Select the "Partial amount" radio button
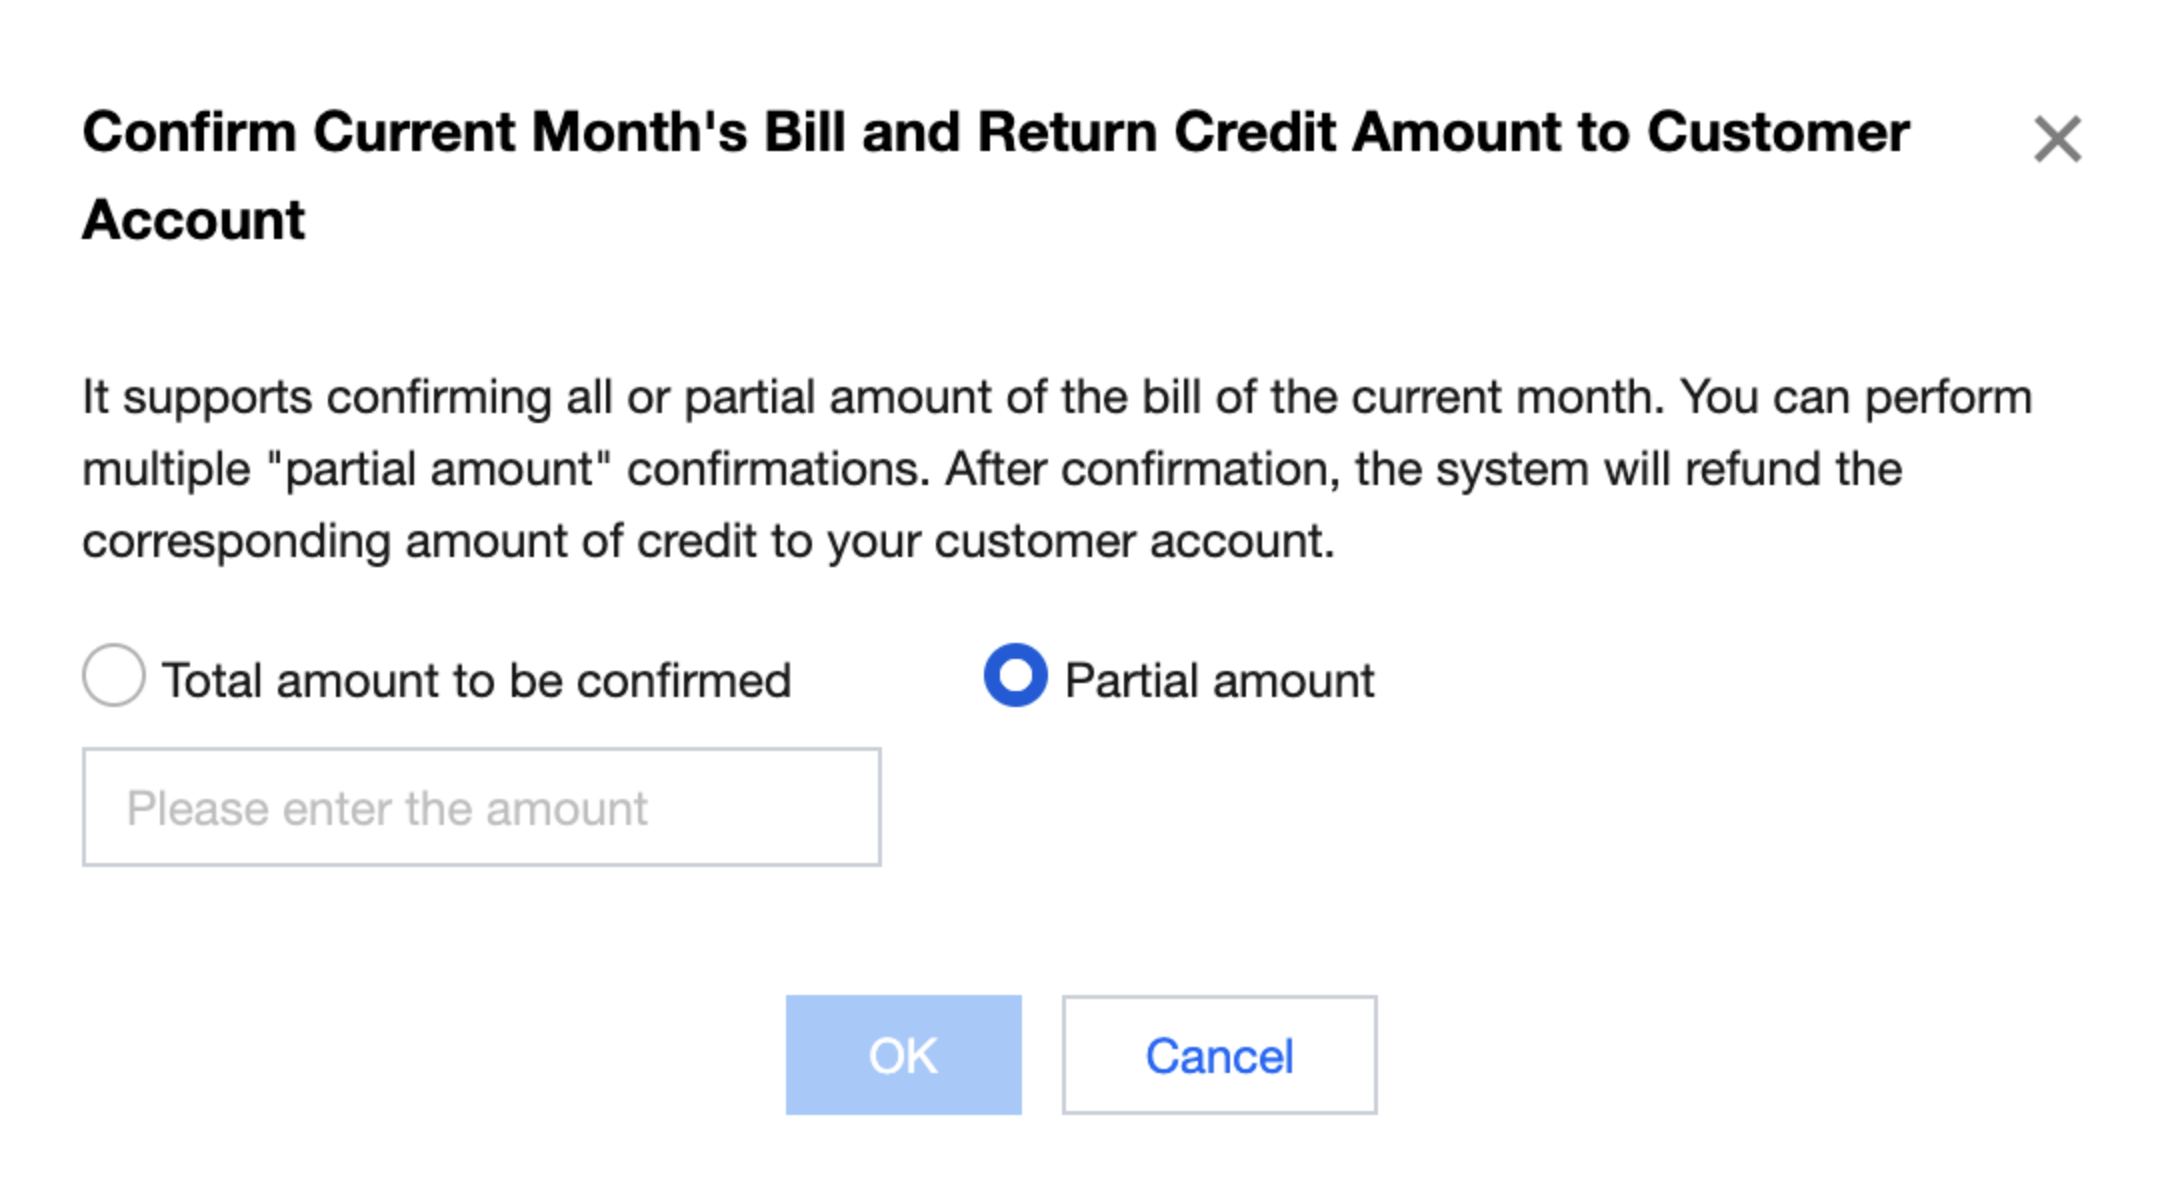 1015,676
